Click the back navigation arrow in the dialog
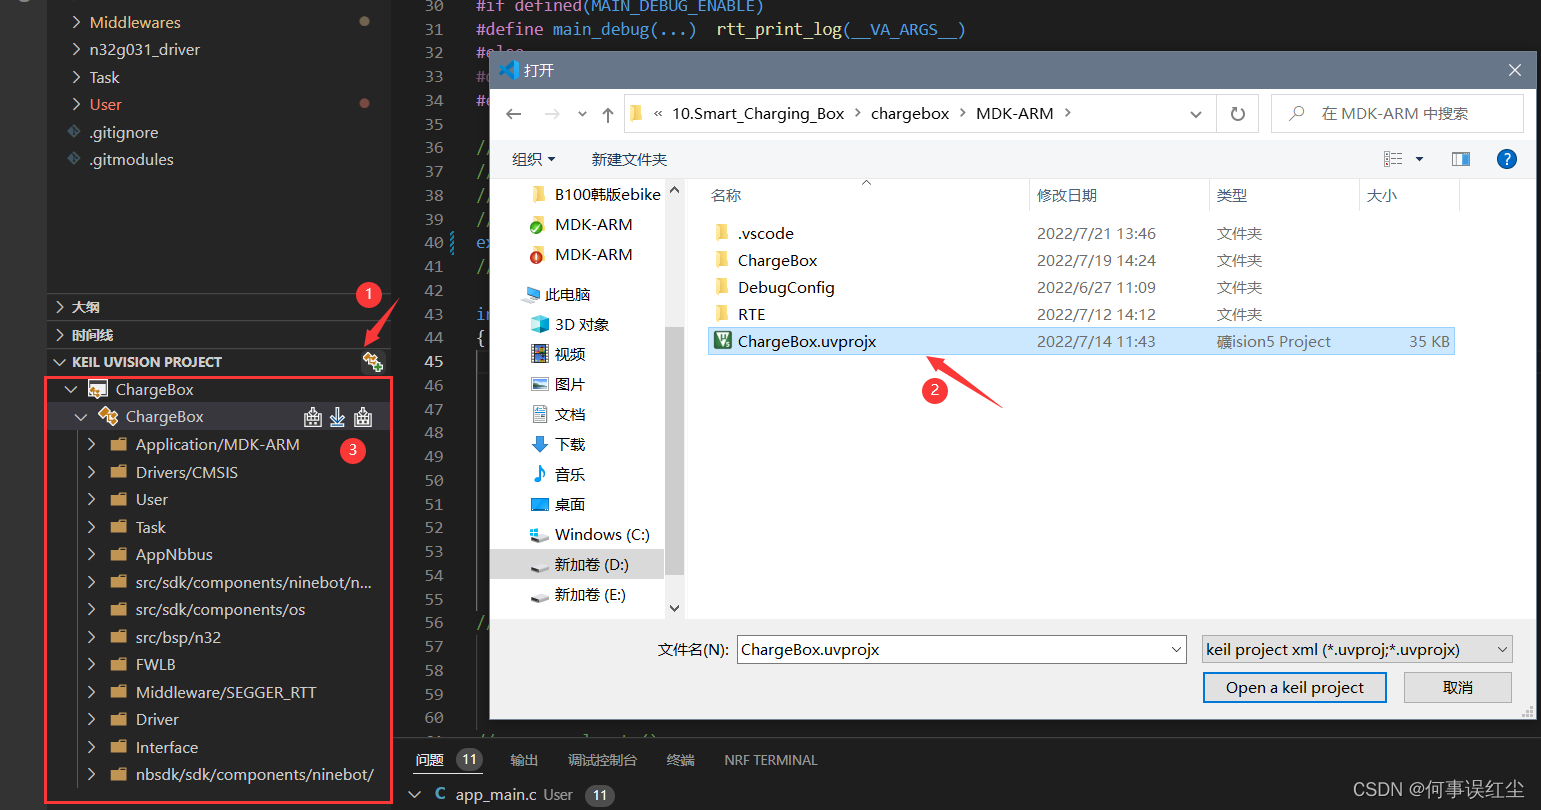This screenshot has height=810, width=1541. pyautogui.click(x=513, y=113)
